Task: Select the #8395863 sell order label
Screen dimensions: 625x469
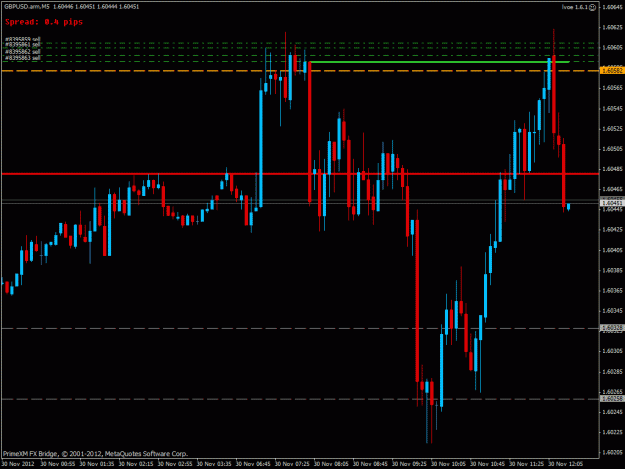Action: coord(23,58)
